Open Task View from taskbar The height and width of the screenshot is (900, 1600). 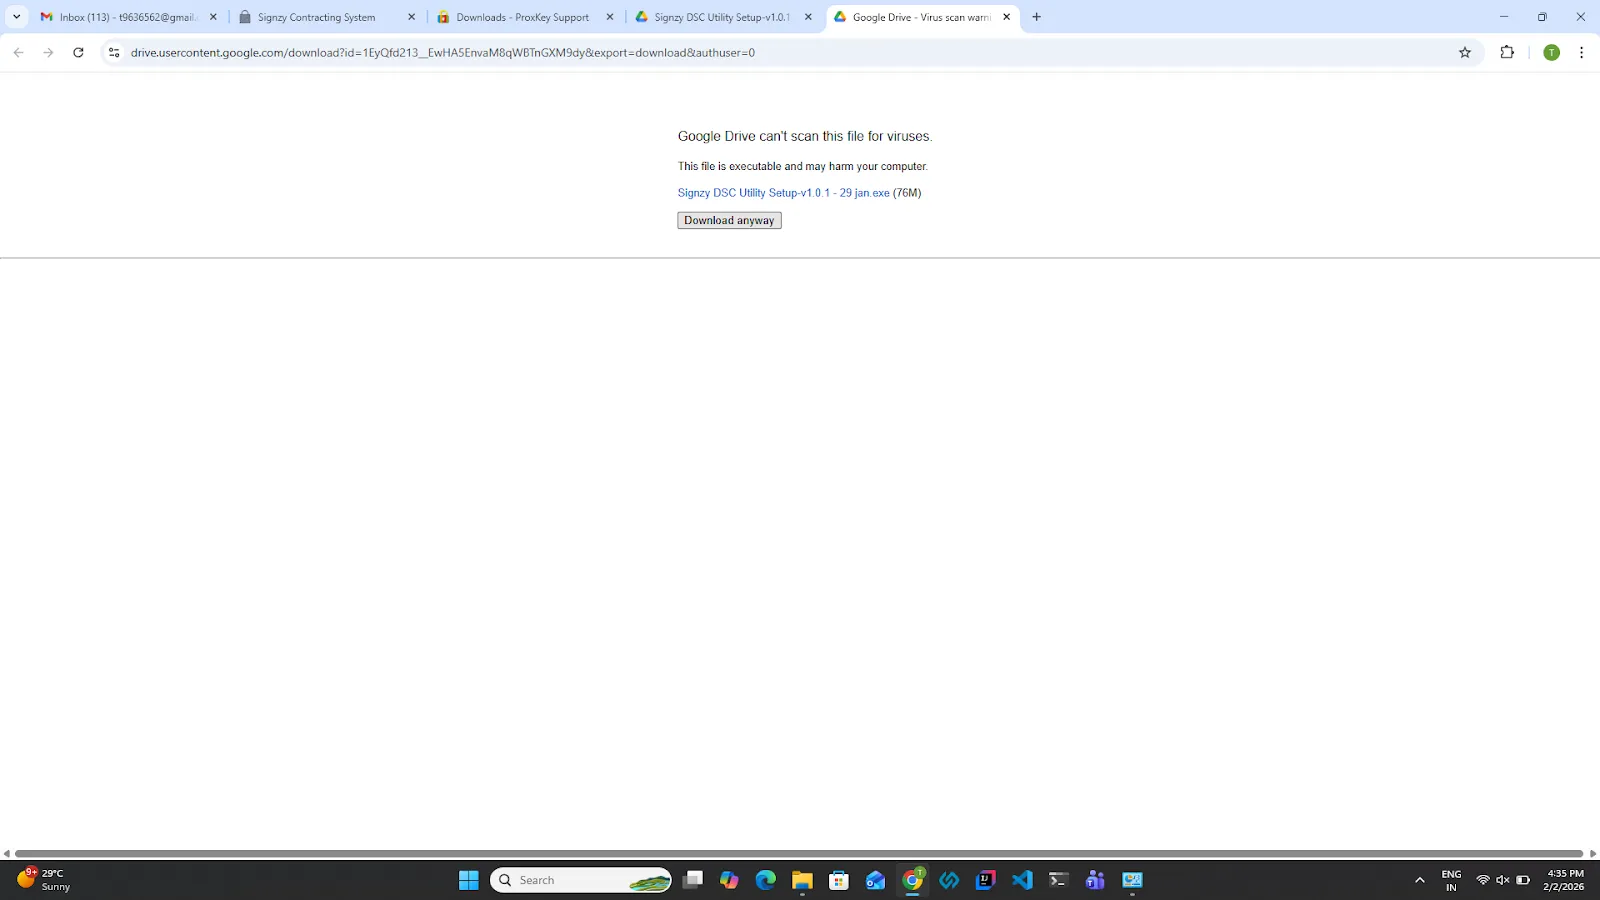tap(693, 880)
